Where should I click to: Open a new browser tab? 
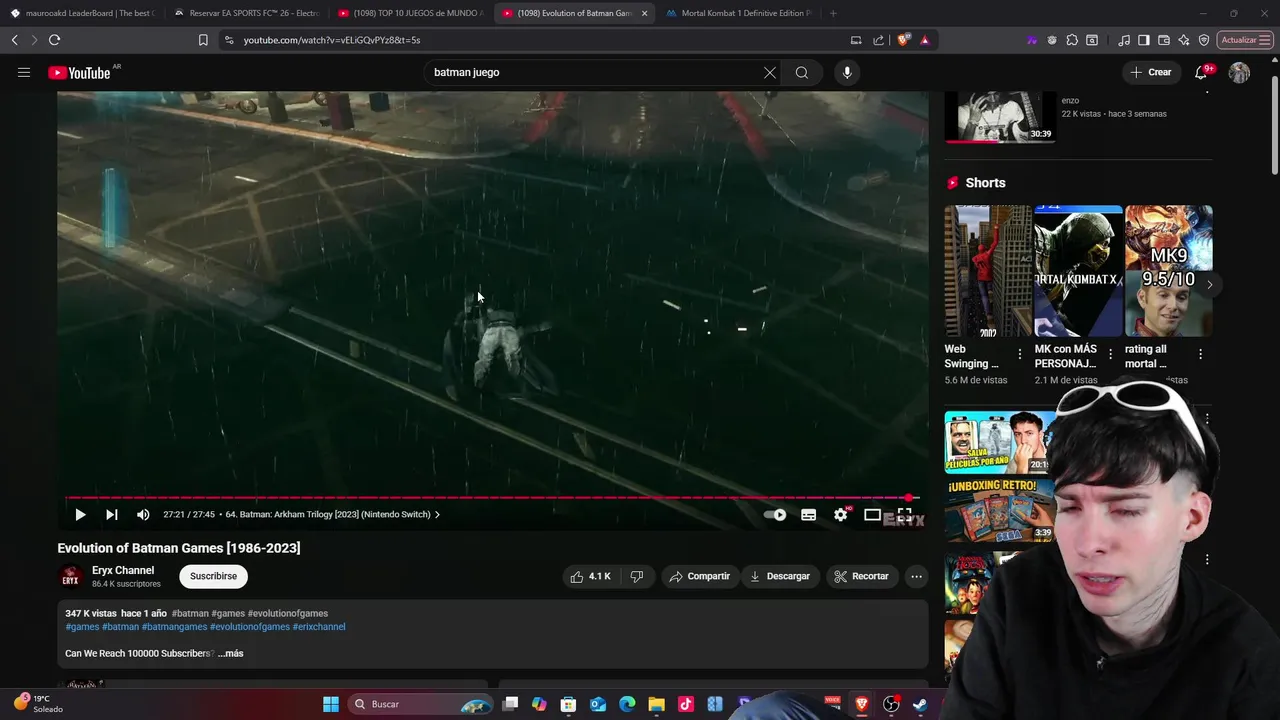click(x=833, y=13)
